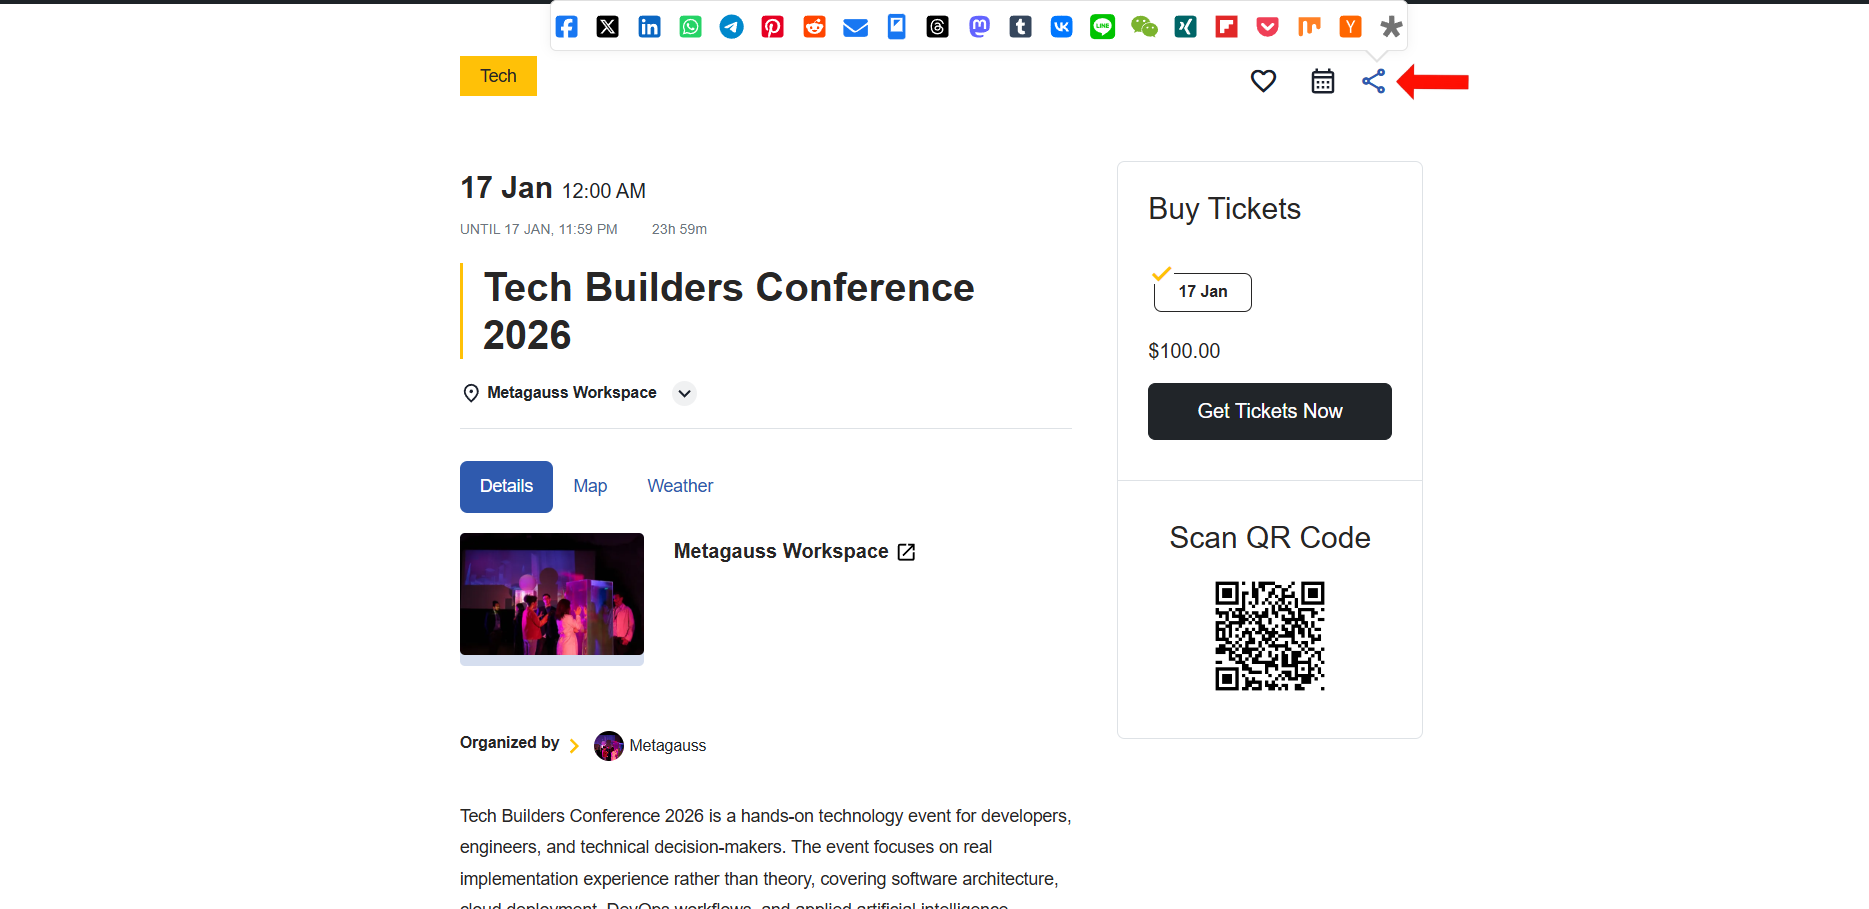The width and height of the screenshot is (1869, 909).
Task: Pin the event on Pinterest
Action: coord(773,27)
